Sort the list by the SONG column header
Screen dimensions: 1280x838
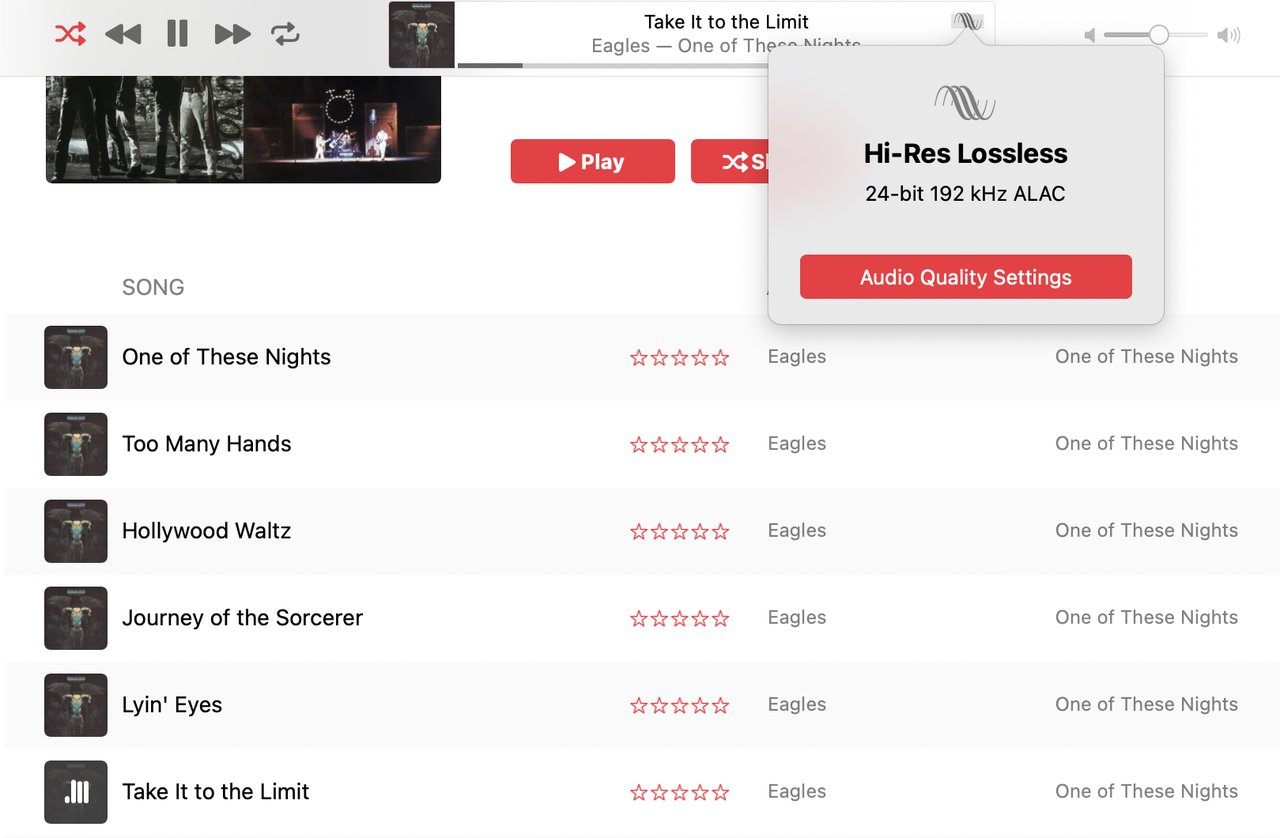tap(153, 287)
